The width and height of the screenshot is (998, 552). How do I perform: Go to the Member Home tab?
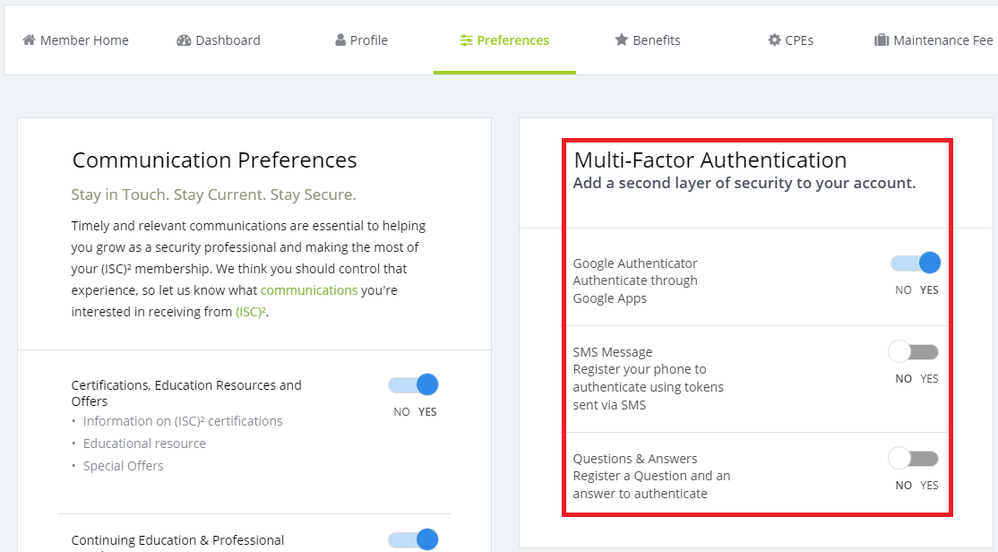[75, 41]
